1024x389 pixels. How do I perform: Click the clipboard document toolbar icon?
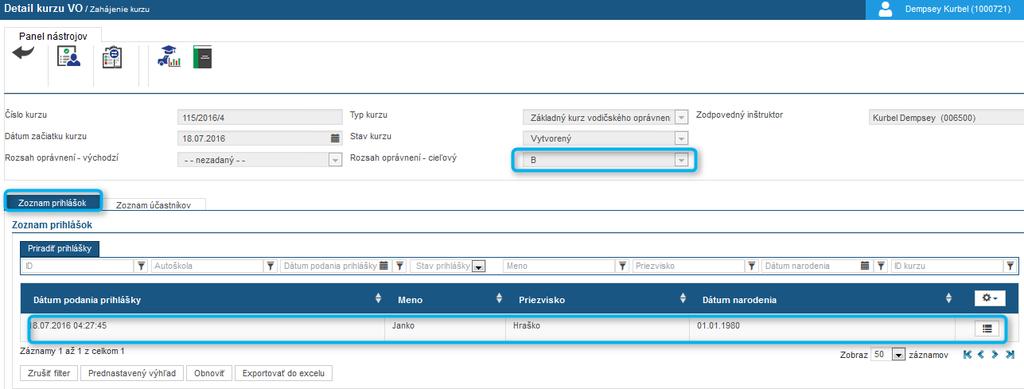point(112,57)
